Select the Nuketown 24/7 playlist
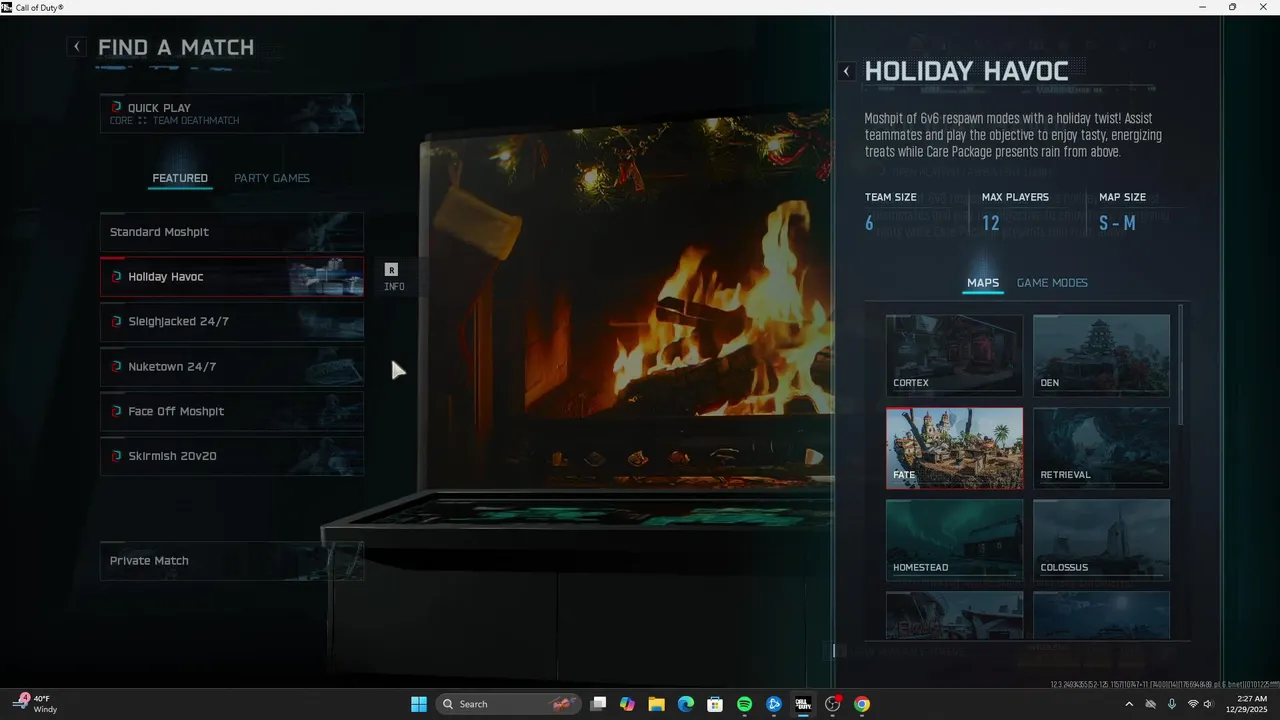This screenshot has height=720, width=1280. click(x=232, y=367)
